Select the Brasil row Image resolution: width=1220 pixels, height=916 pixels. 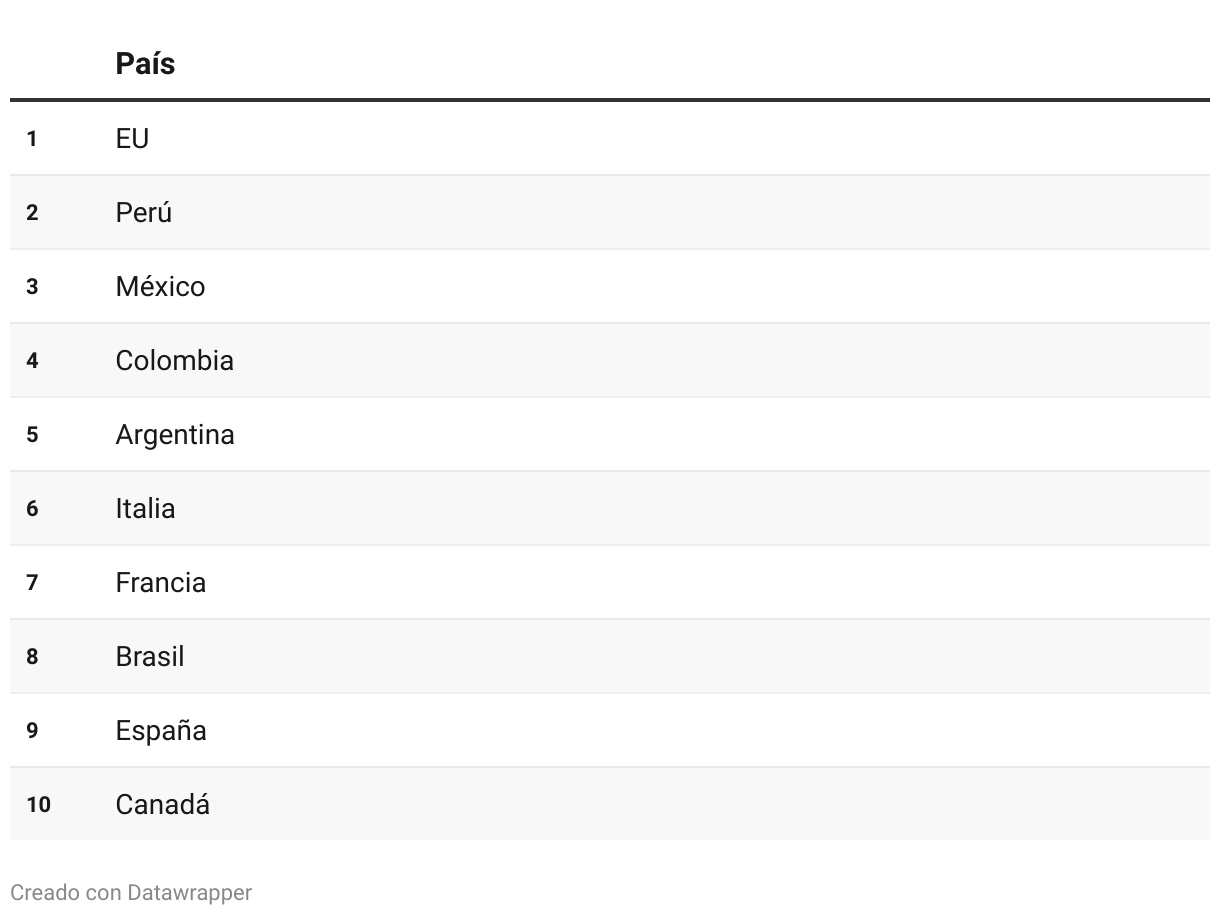610,656
